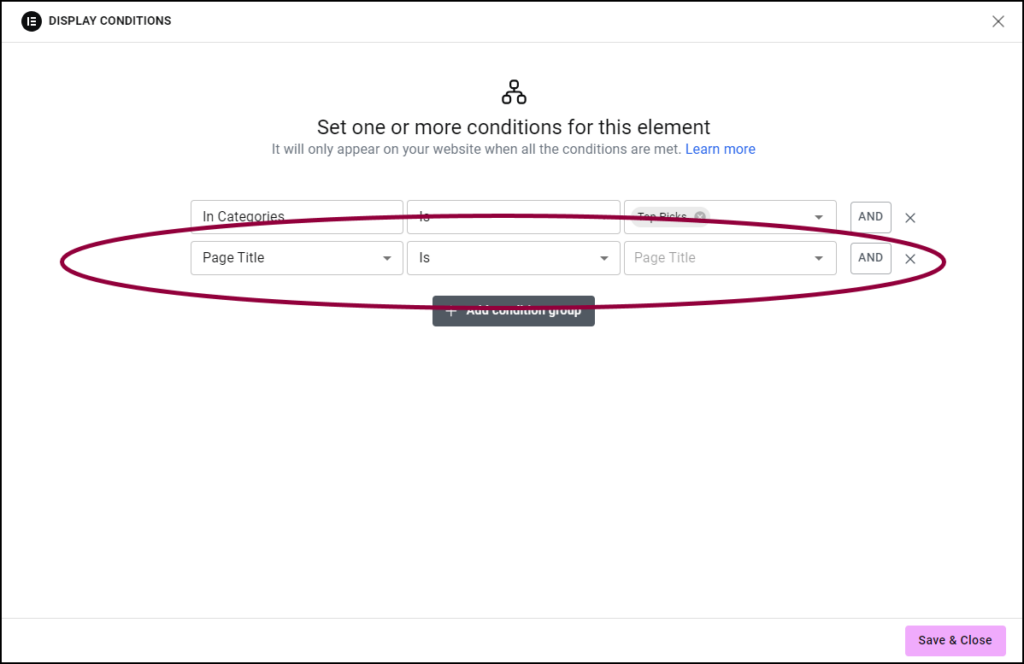Delete the "In Categories" condition row

(910, 217)
